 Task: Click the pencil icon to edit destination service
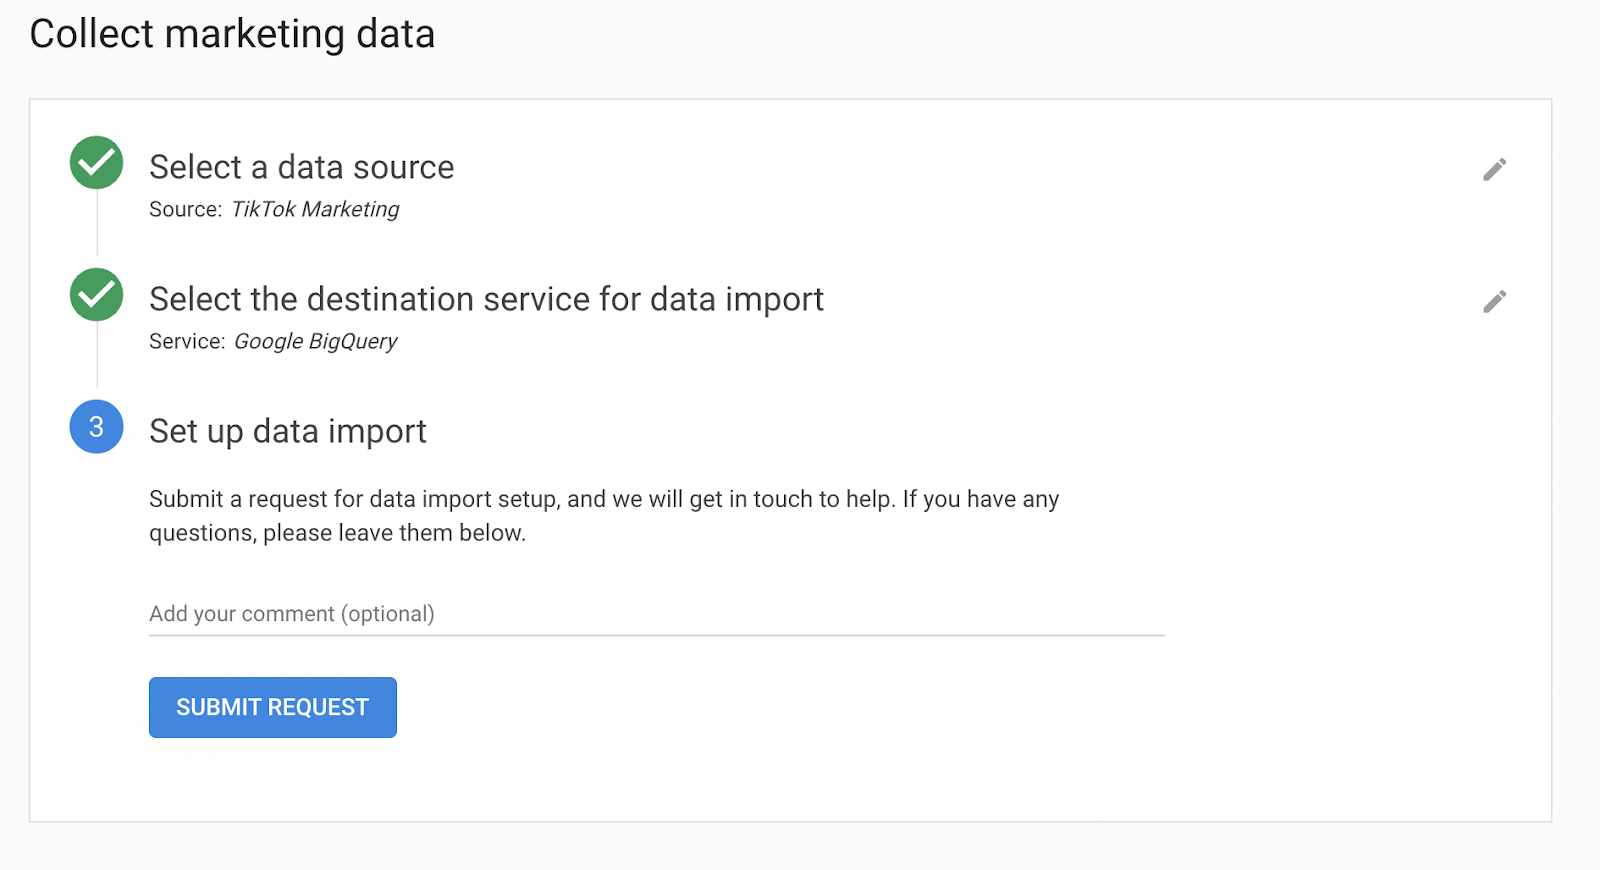pos(1494,301)
